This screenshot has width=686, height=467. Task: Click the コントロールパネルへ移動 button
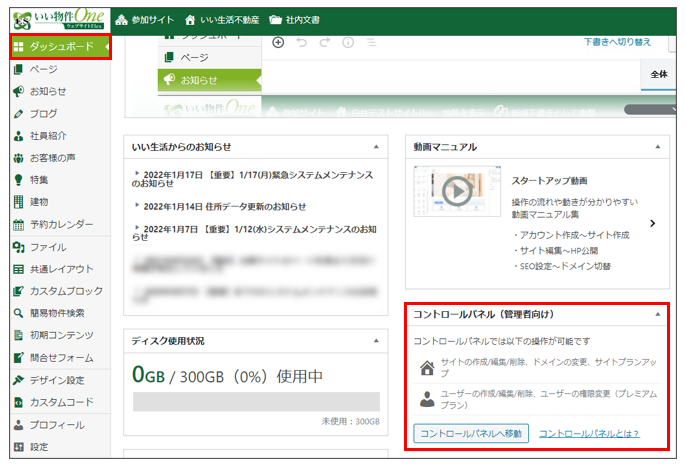(470, 434)
